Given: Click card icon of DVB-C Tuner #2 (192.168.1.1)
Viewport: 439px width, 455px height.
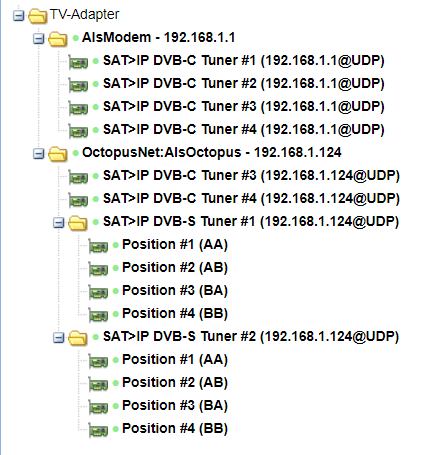Looking at the screenshot, I should (78, 85).
